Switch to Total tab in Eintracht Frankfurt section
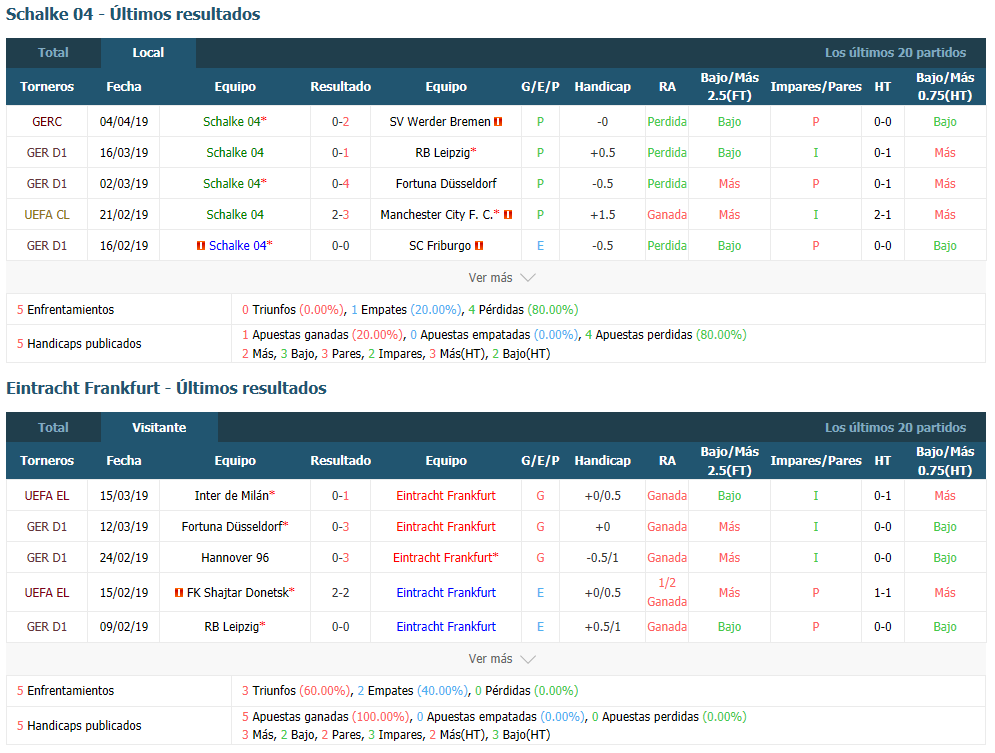 pos(53,428)
